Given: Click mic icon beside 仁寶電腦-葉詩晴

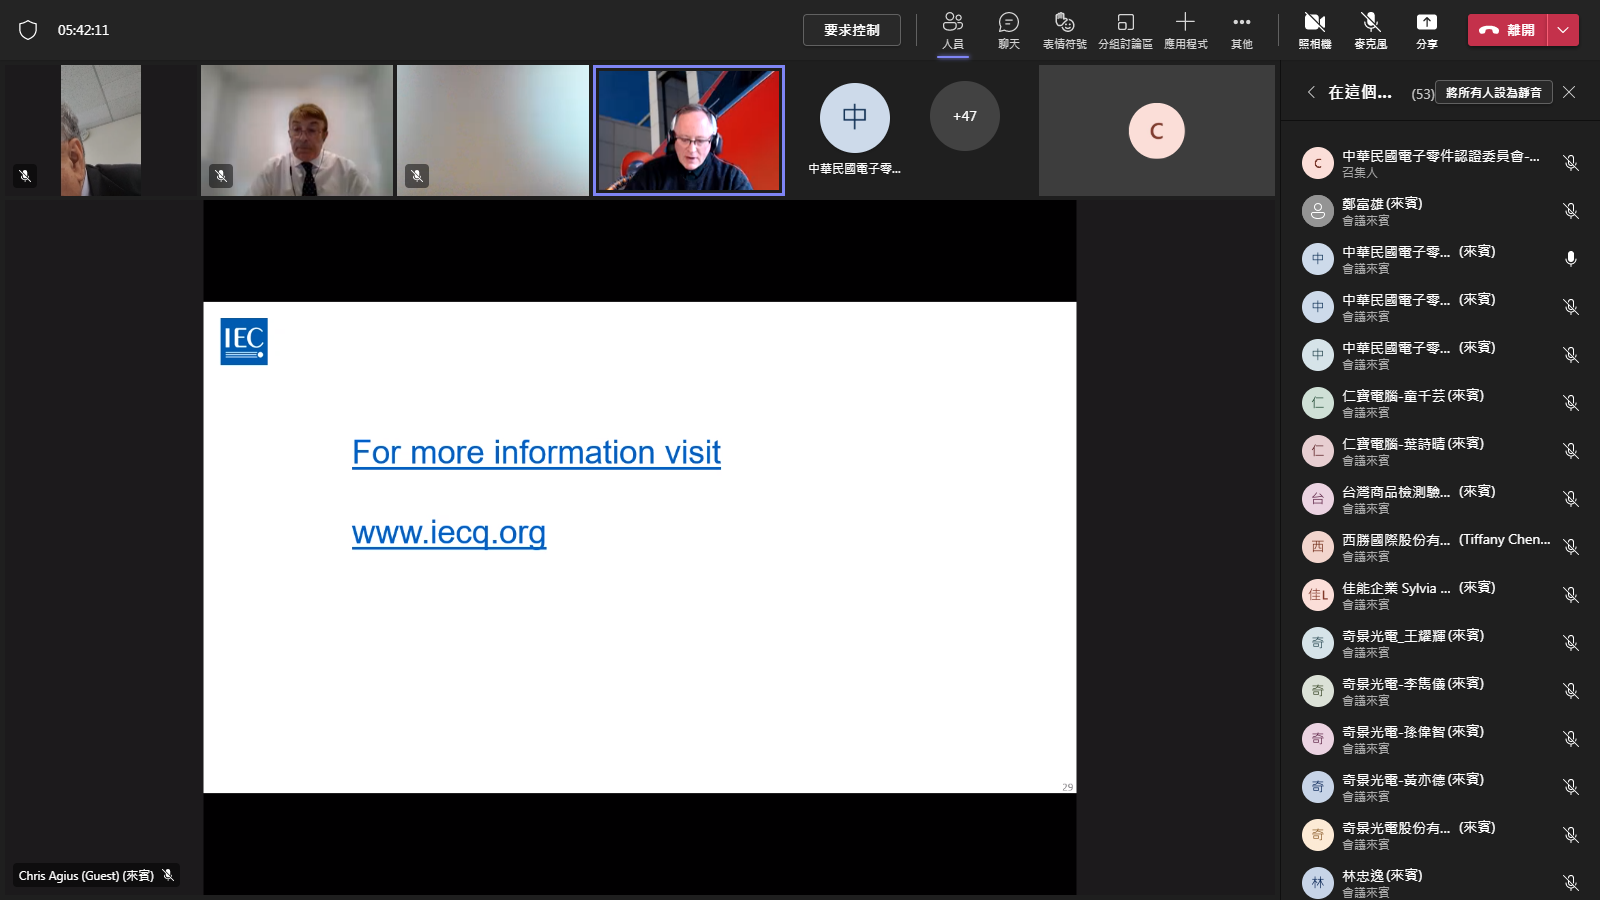Looking at the screenshot, I should point(1571,451).
